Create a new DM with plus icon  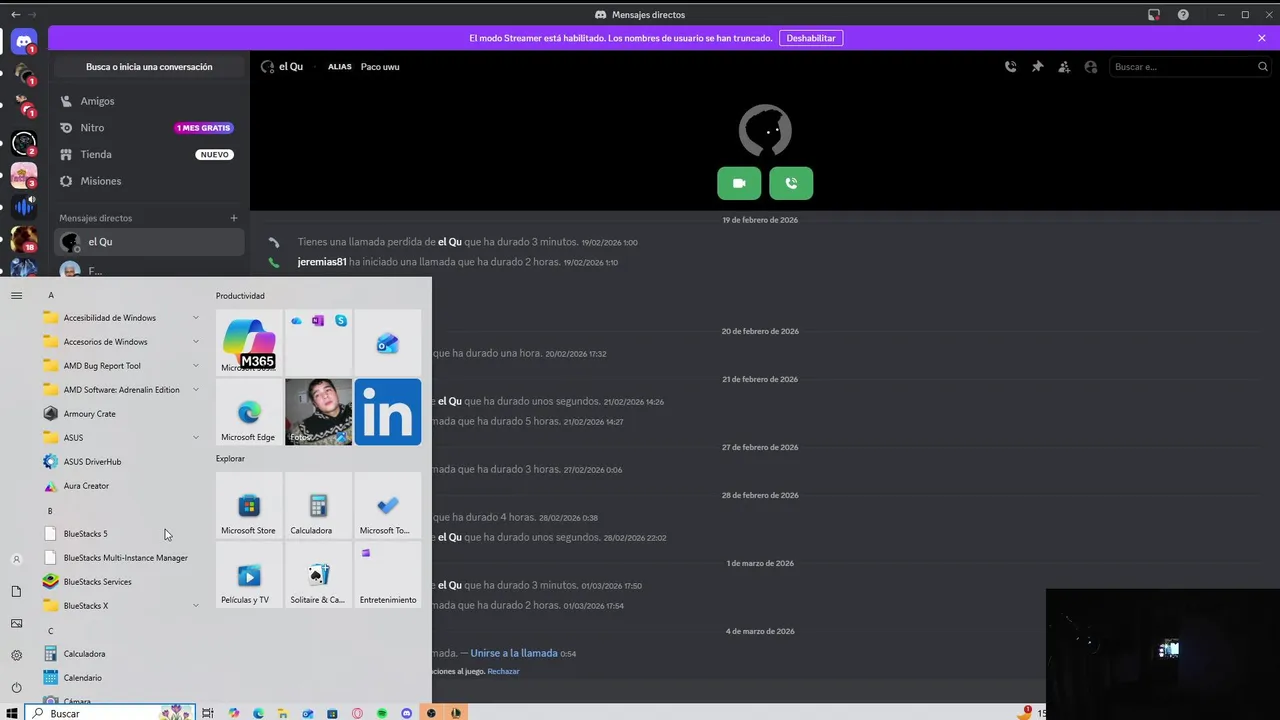click(234, 218)
